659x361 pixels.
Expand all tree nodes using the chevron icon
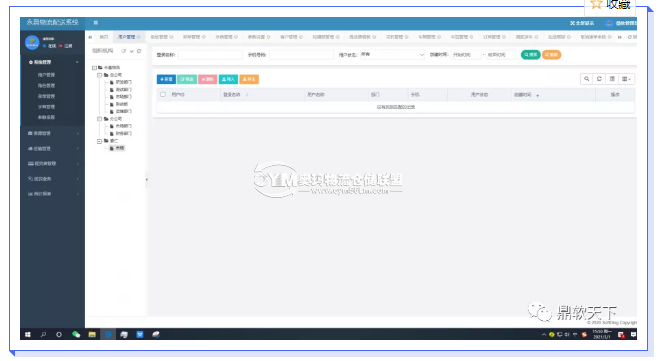click(x=132, y=51)
